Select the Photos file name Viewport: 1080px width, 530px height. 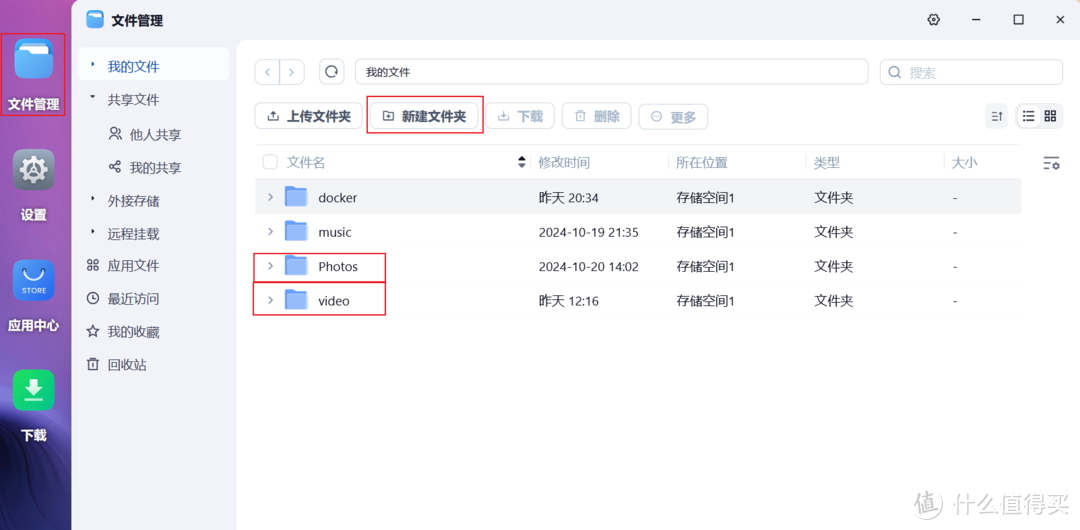click(338, 266)
